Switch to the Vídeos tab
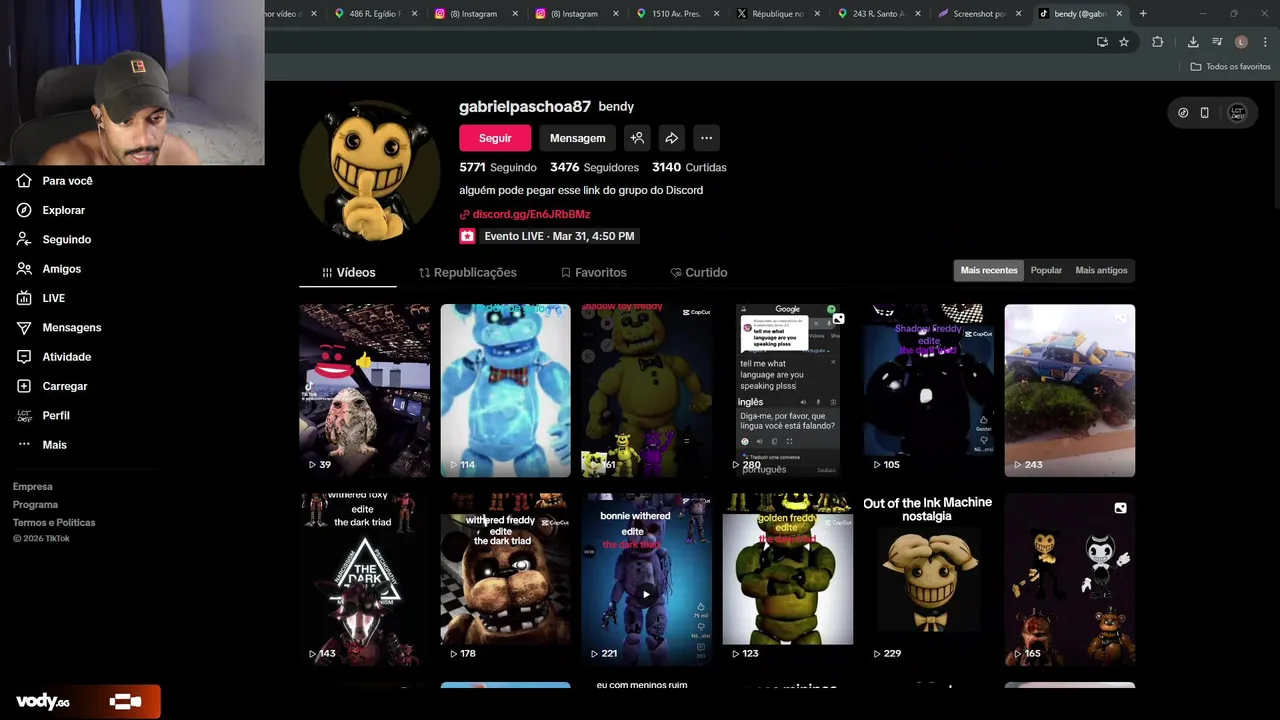Screen dimensions: 1280x720 [x=348, y=272]
